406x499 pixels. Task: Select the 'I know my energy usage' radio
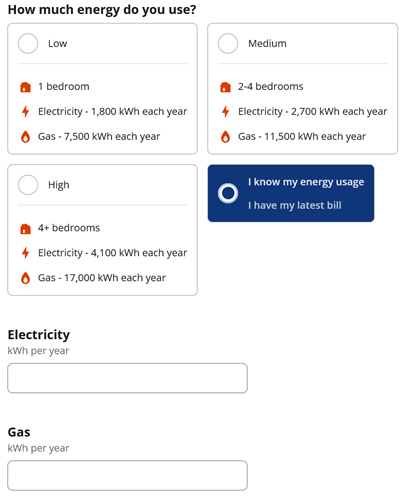pyautogui.click(x=228, y=193)
